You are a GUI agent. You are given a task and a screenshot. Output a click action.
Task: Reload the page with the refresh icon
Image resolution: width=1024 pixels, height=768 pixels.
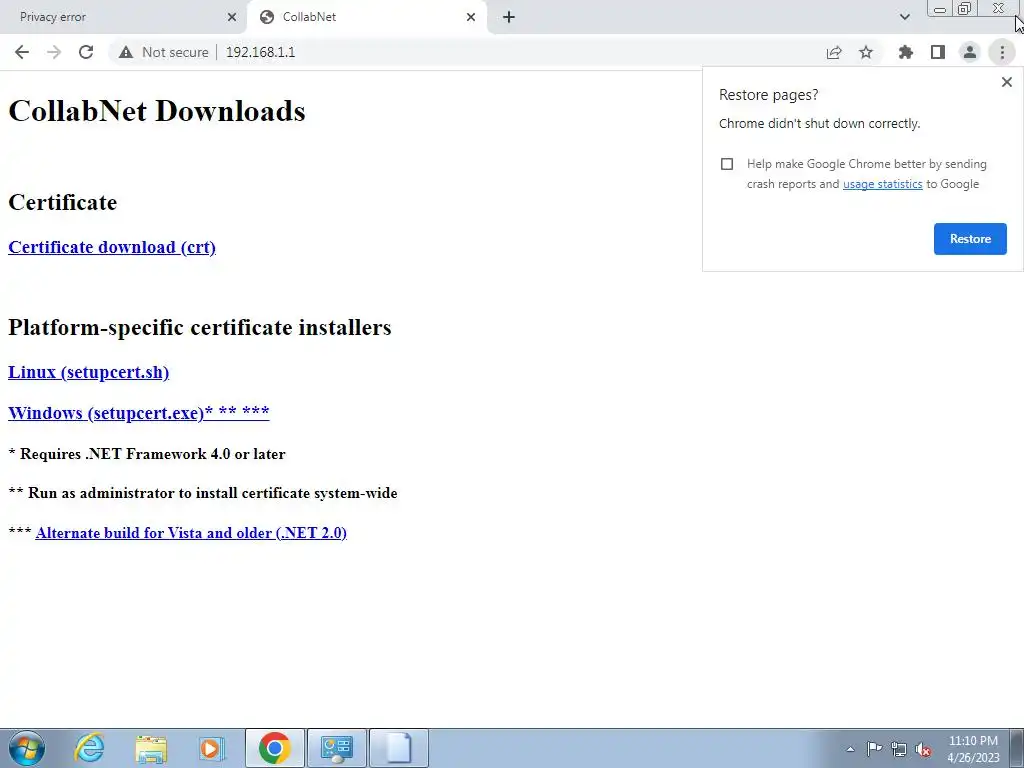coord(86,52)
